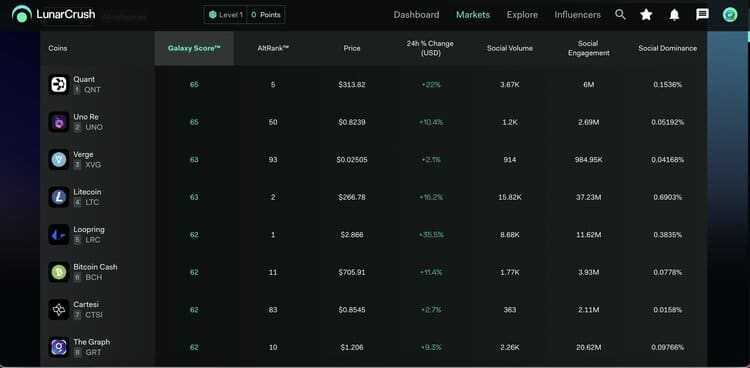The image size is (750, 368).
Task: Sort by Price column header
Action: pos(352,48)
